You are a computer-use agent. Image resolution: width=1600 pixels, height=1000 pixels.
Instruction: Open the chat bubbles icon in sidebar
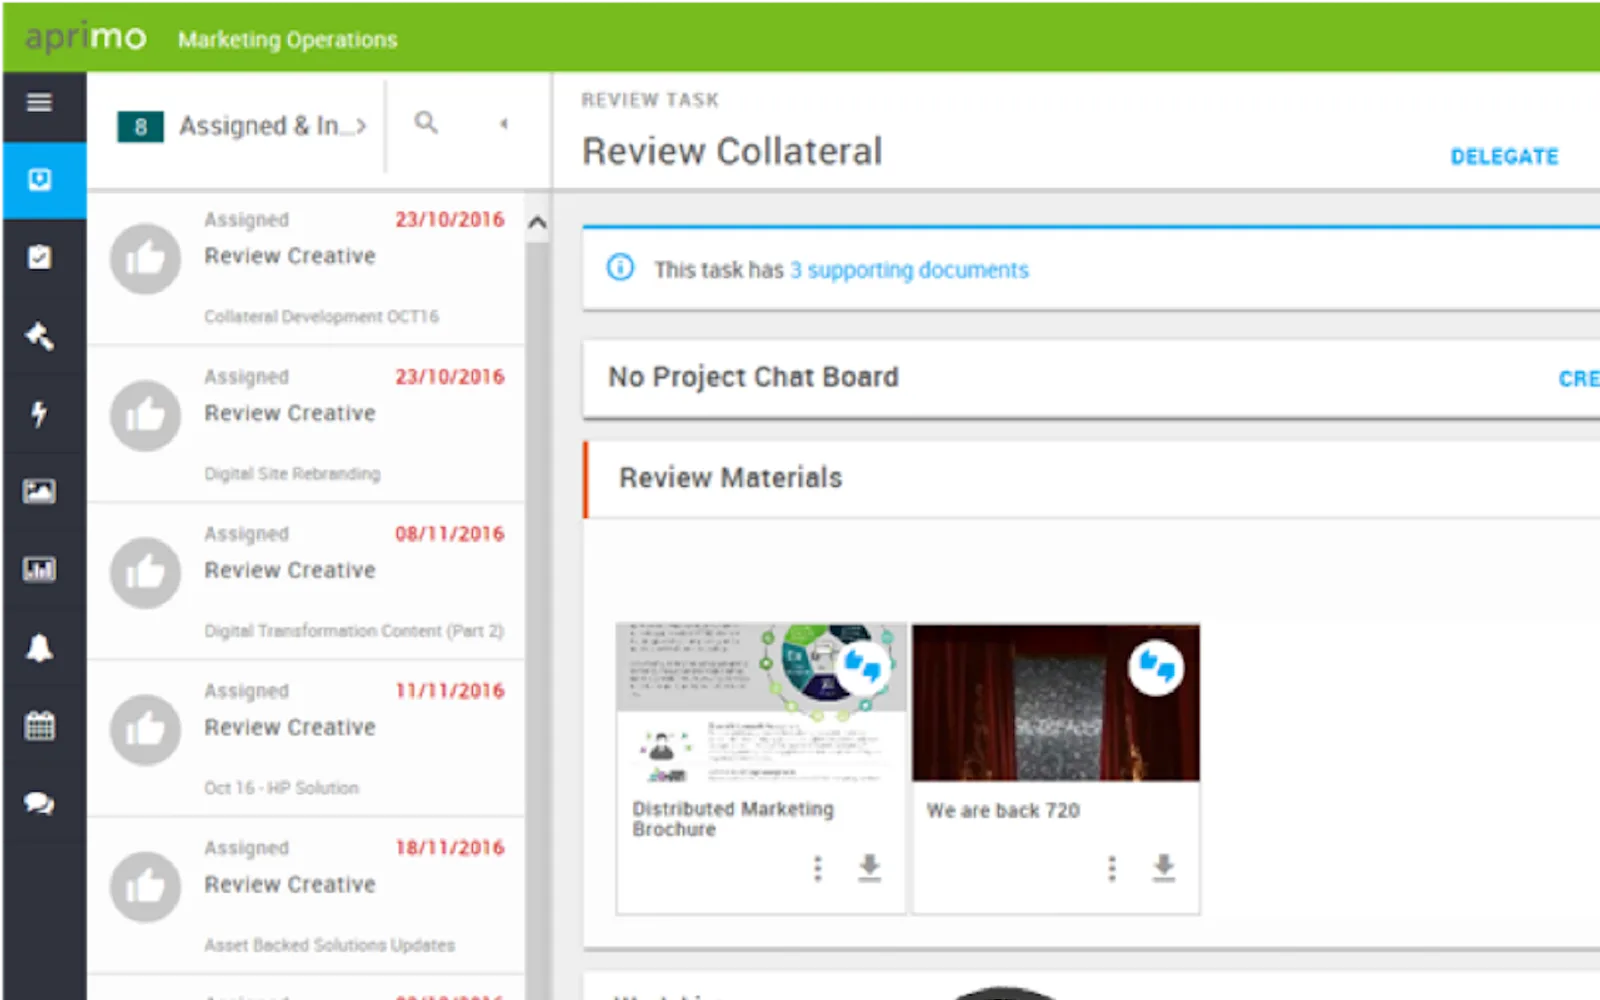point(39,803)
